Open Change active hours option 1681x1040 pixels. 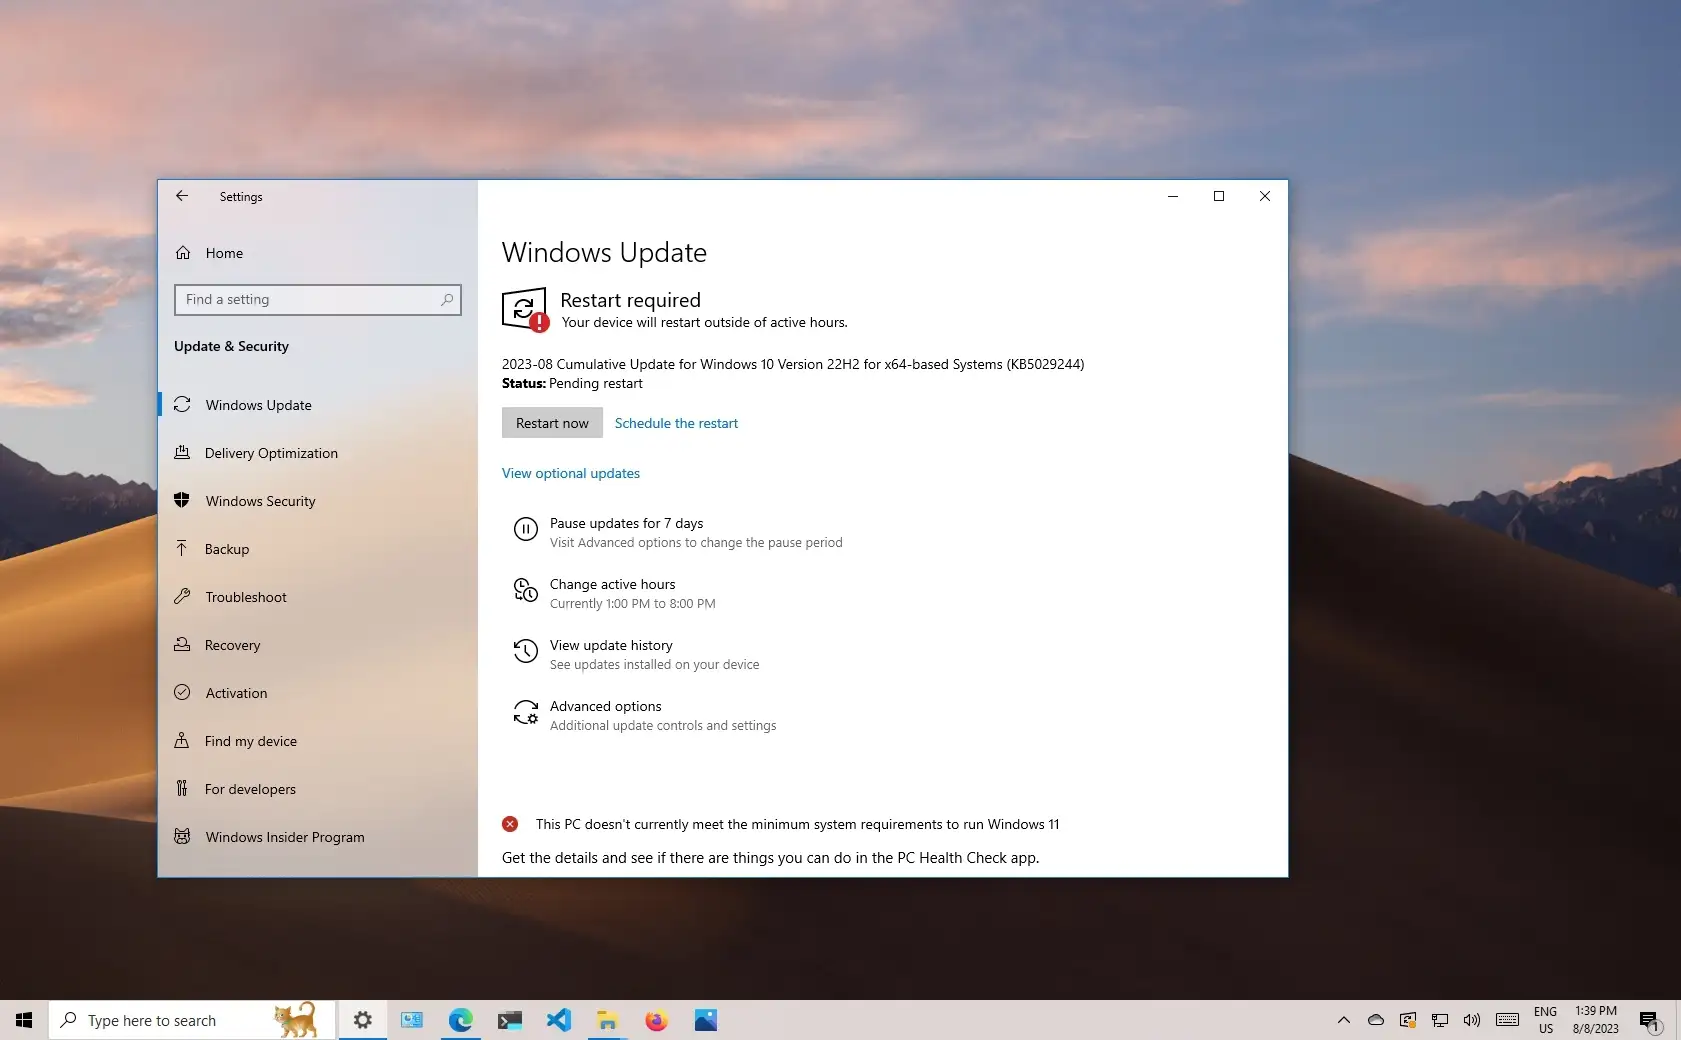[612, 584]
